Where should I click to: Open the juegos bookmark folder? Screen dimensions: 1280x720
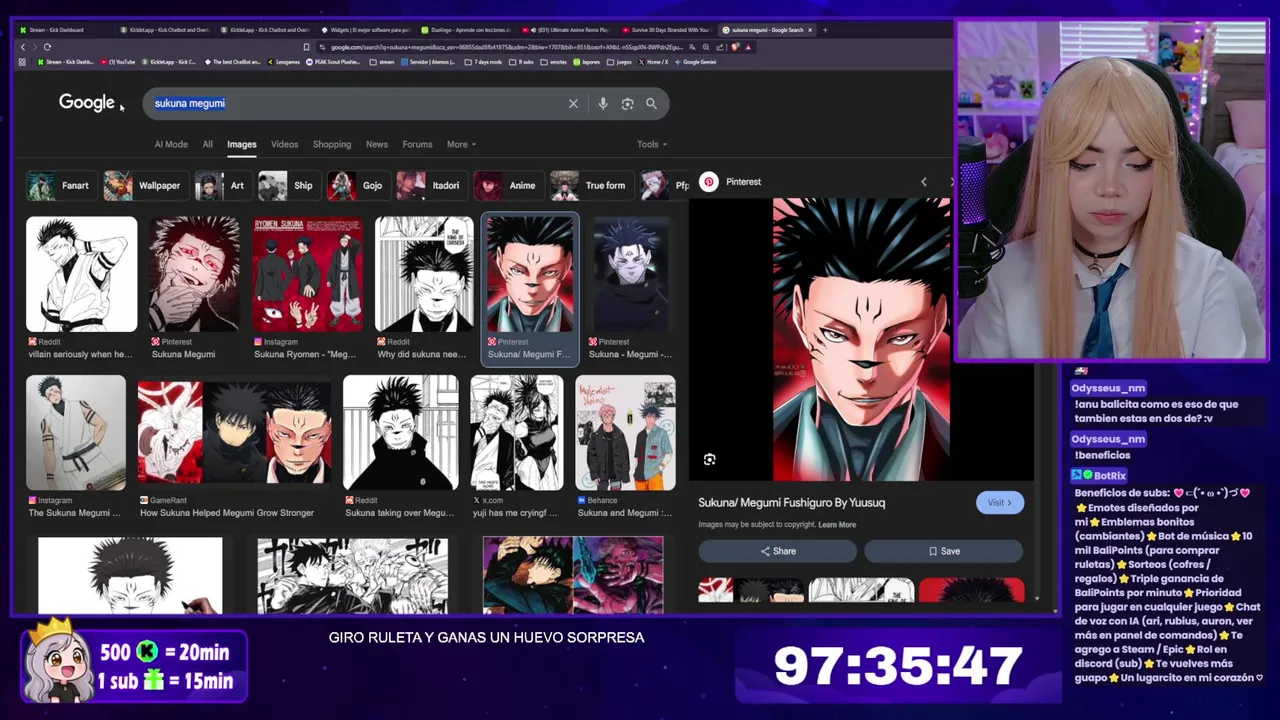620,62
